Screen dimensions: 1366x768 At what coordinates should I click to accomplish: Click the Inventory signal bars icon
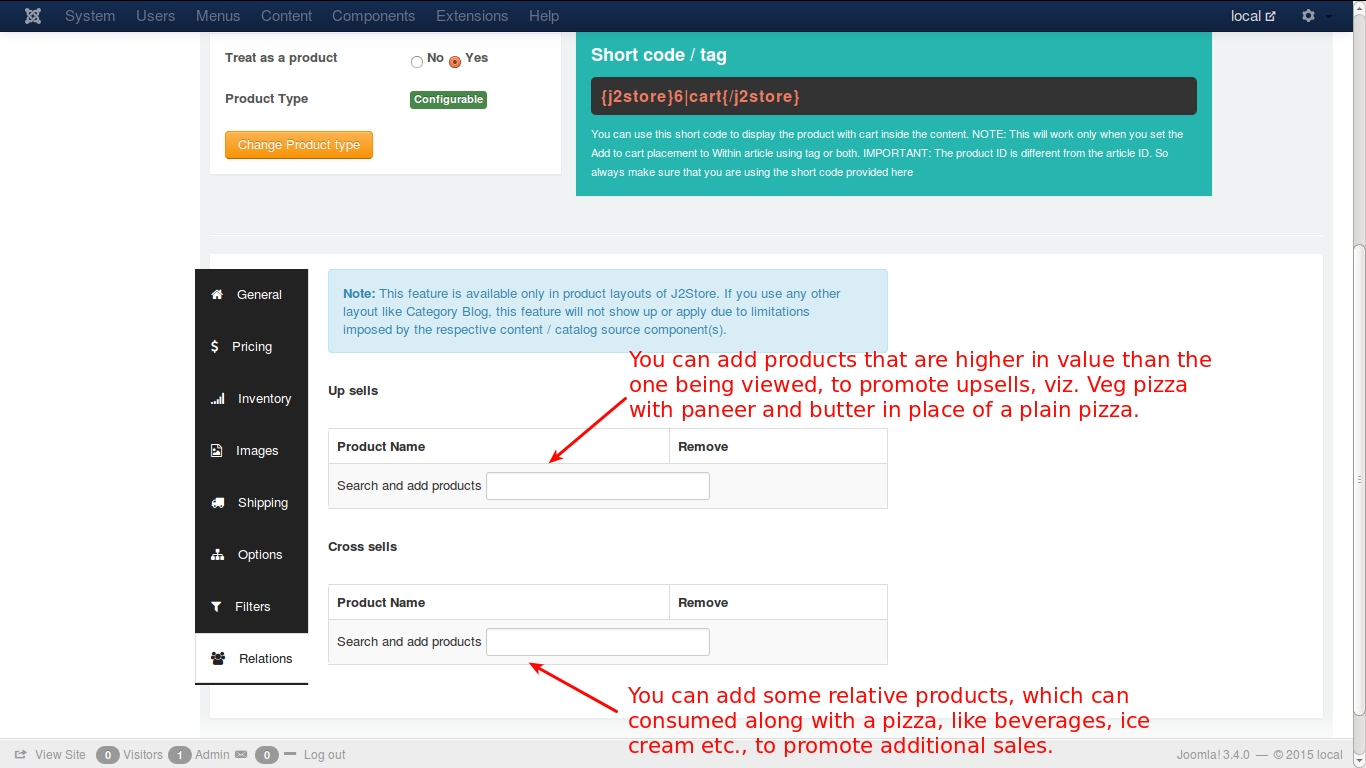tap(217, 399)
